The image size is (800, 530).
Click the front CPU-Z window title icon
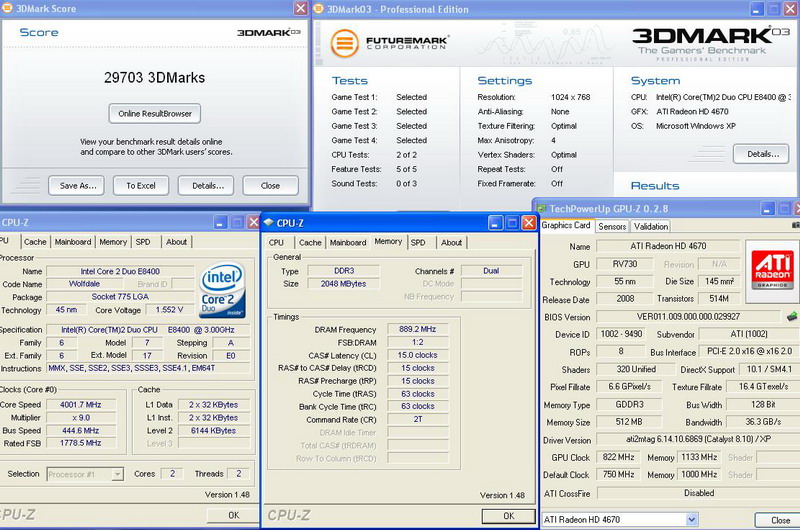coord(269,222)
